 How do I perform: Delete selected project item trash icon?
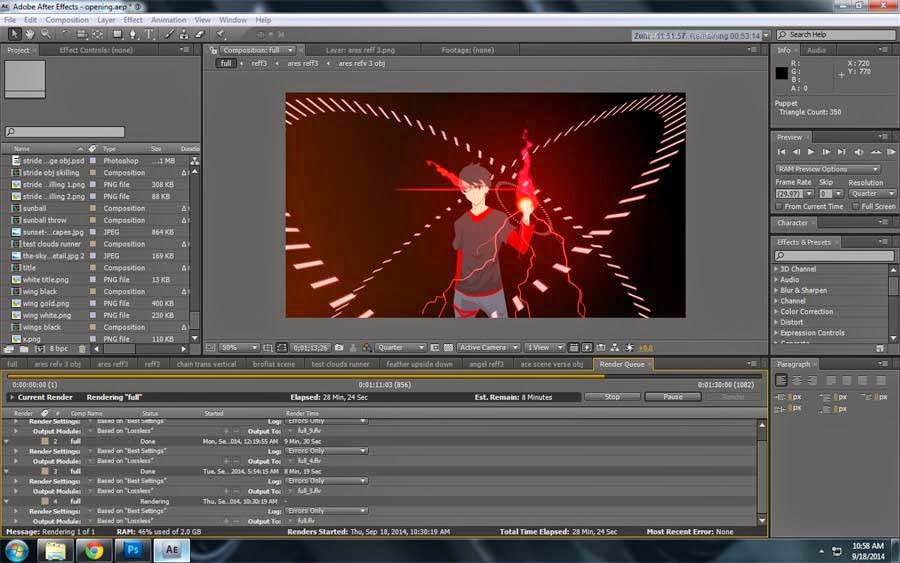(x=82, y=349)
